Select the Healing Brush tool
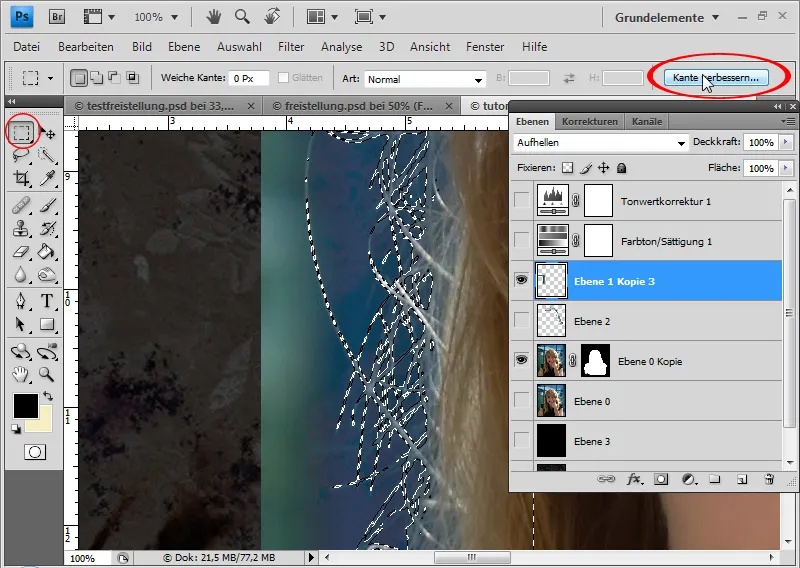 click(21, 206)
